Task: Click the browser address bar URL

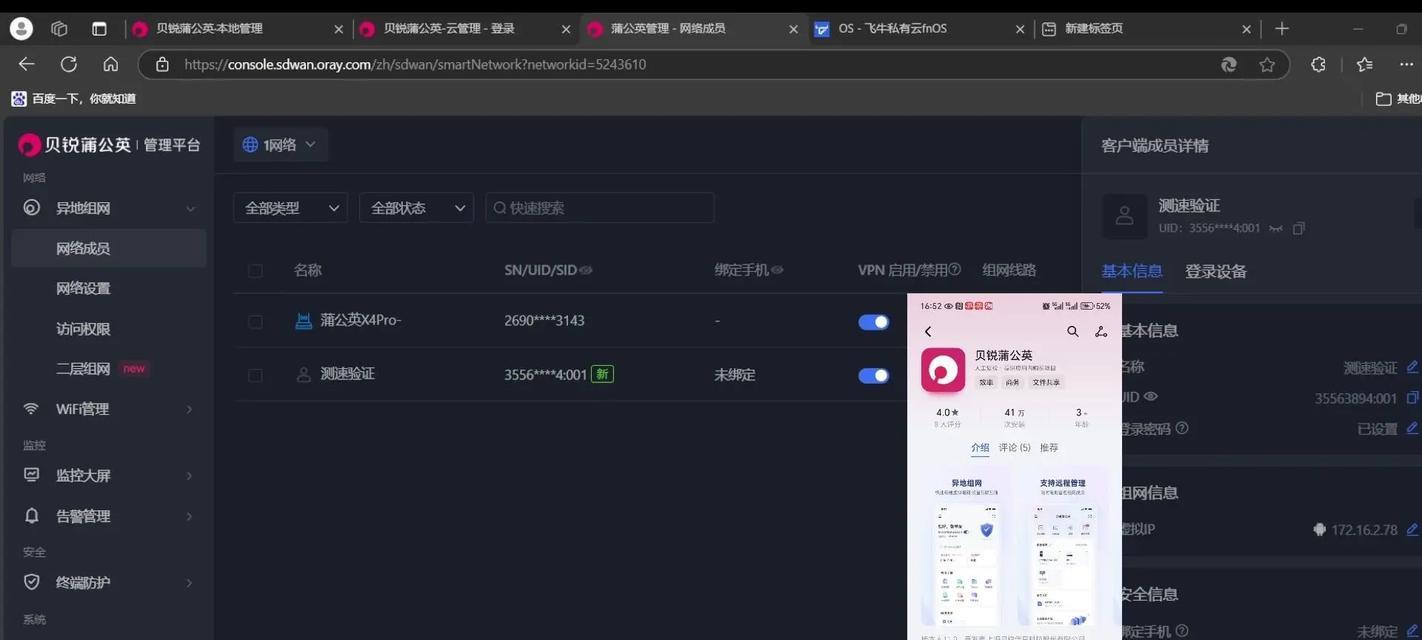Action: tap(415, 64)
